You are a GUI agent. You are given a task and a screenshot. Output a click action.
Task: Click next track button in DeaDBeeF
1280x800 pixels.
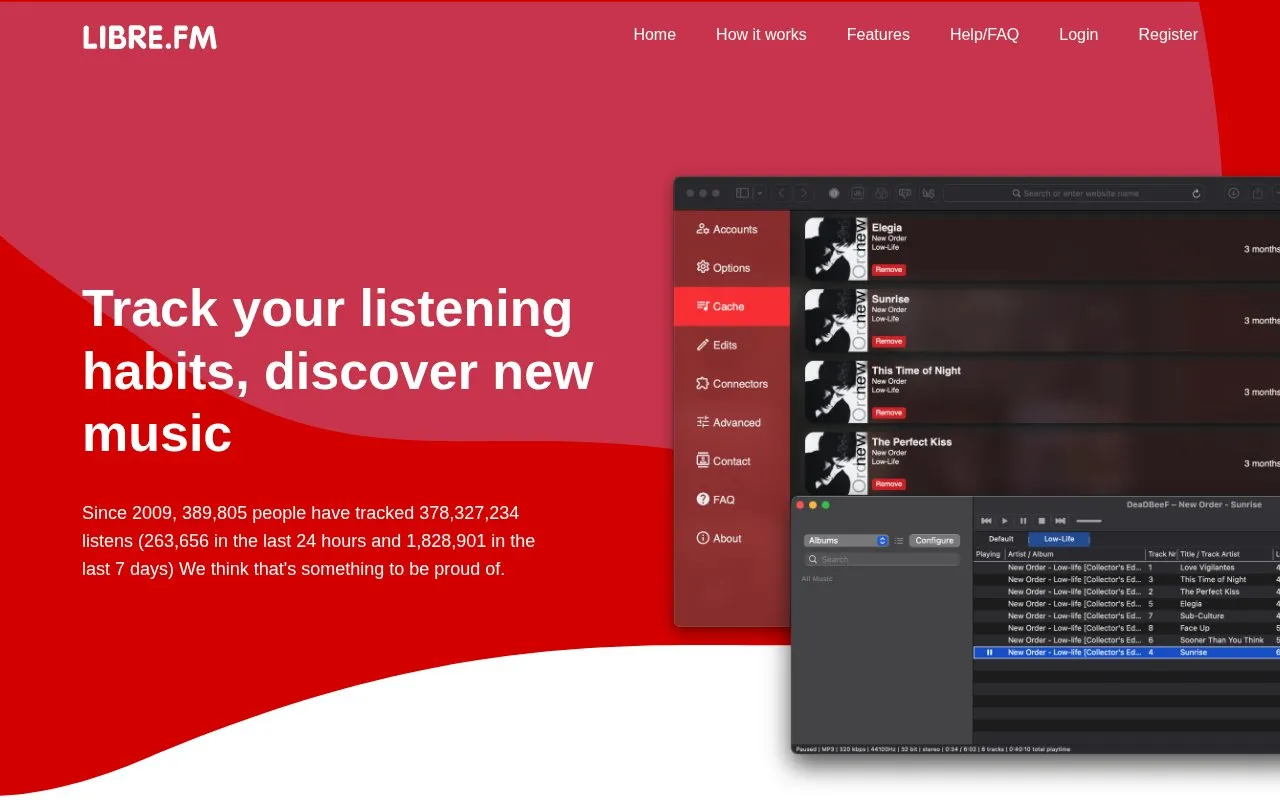tap(1060, 521)
